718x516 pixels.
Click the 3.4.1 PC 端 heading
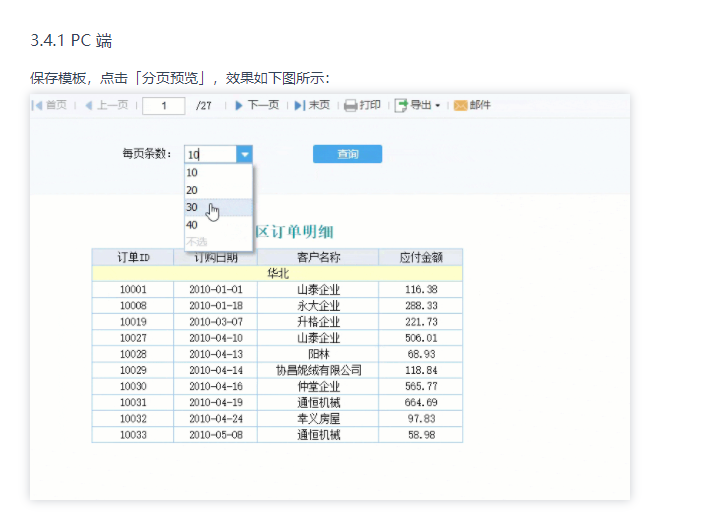pyautogui.click(x=71, y=40)
